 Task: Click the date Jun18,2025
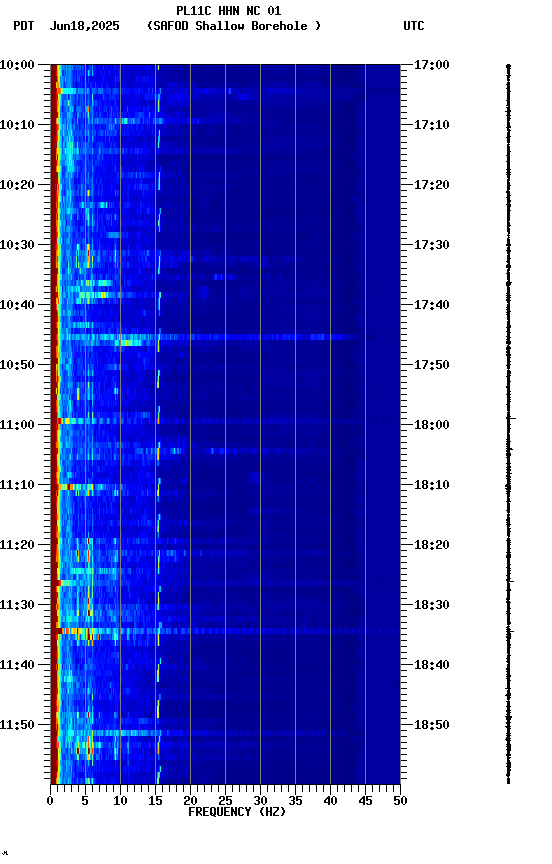84,26
